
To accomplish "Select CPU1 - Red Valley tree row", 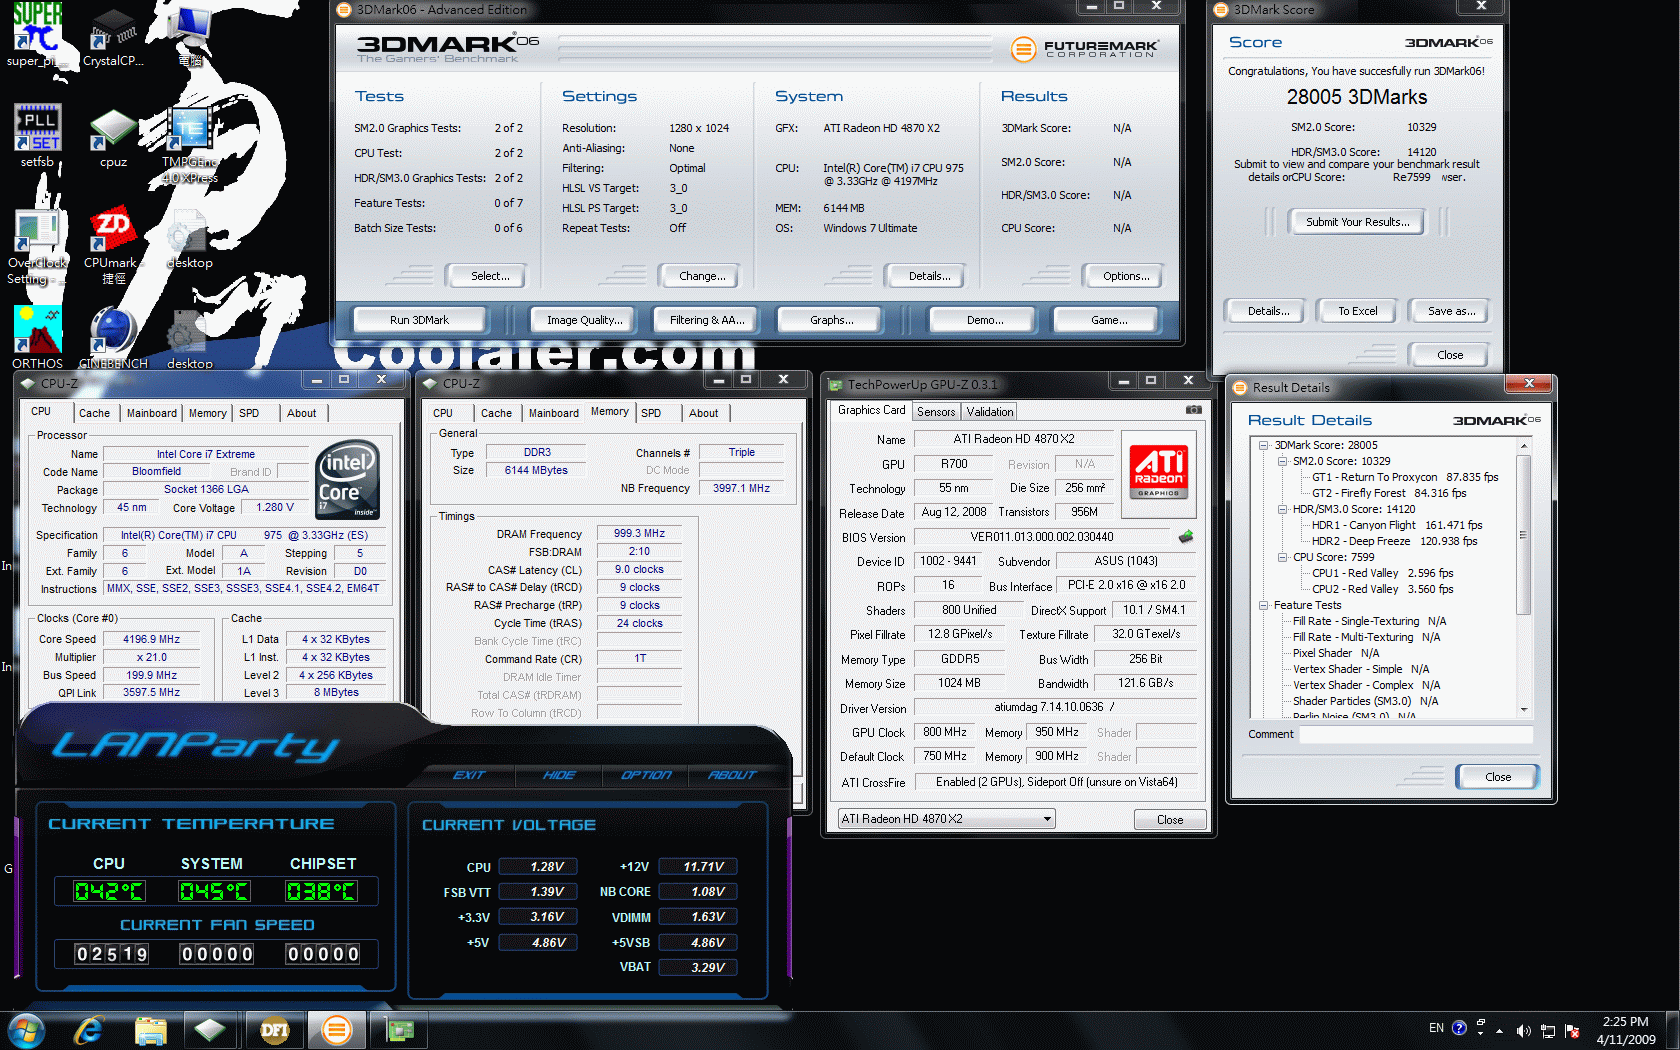I will (x=1382, y=573).
